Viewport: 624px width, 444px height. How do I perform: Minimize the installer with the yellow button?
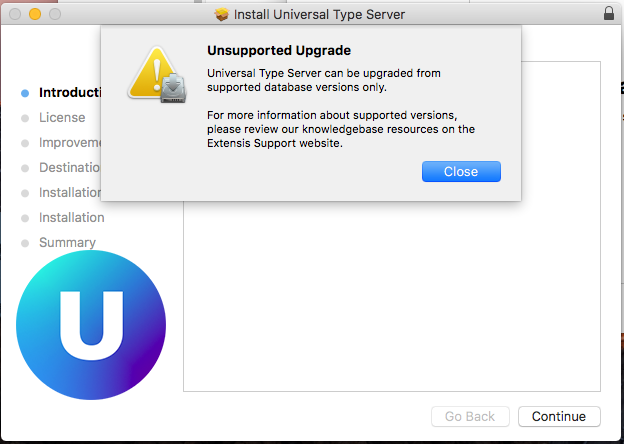[x=35, y=14]
